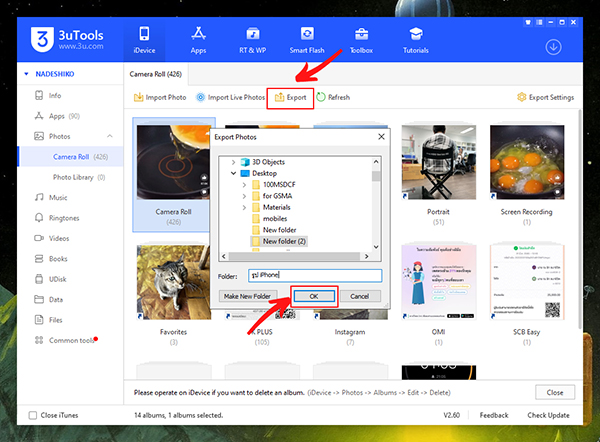The image size is (600, 442).
Task: Select Desktop in folder tree
Action: point(264,173)
